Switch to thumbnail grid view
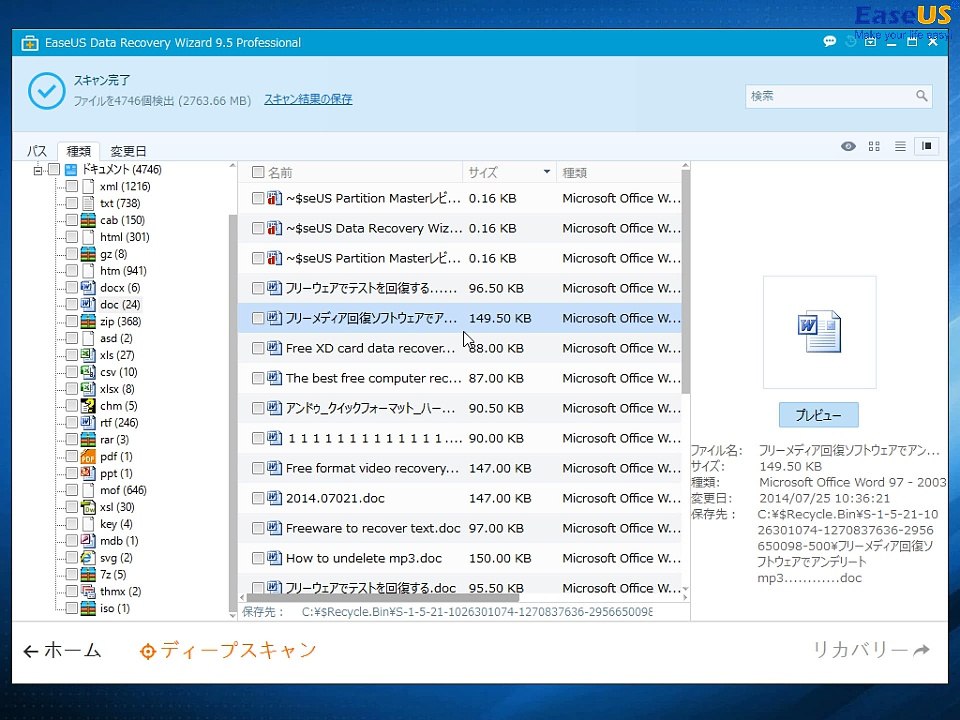The image size is (960, 720). (874, 146)
